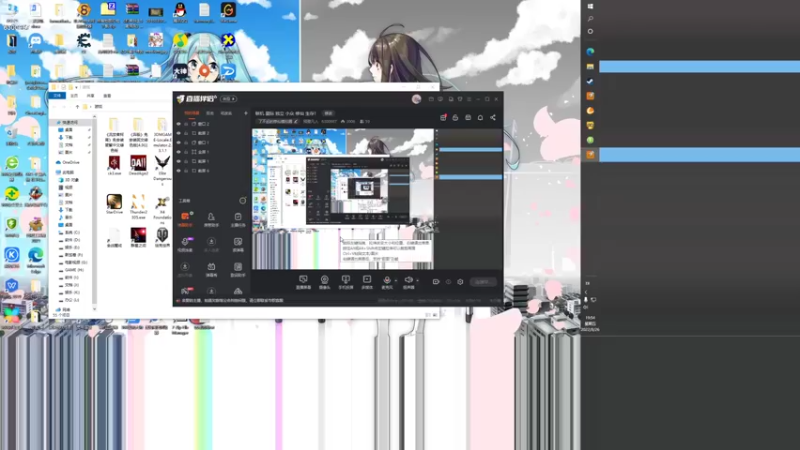Open the NEW-badged tool in the second toolbox row
The image size is (800, 450).
pos(185,244)
